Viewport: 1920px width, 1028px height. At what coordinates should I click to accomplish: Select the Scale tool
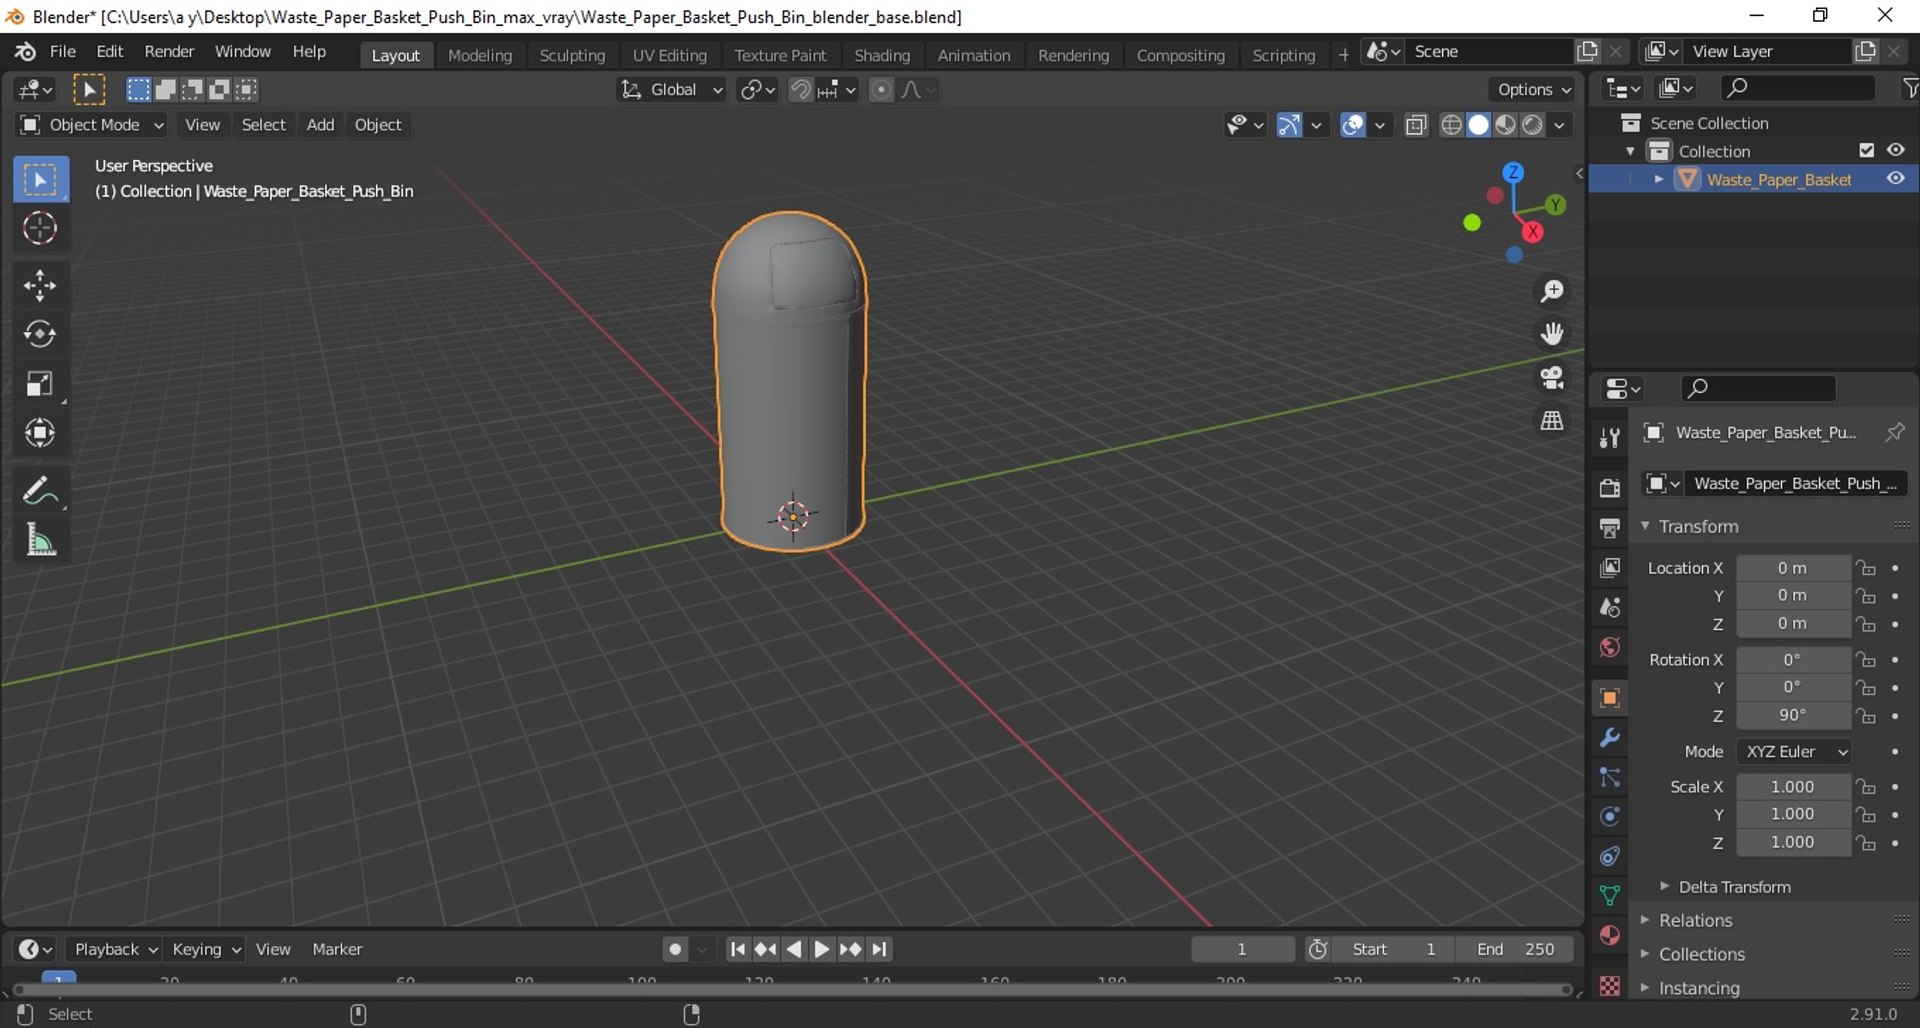point(40,384)
